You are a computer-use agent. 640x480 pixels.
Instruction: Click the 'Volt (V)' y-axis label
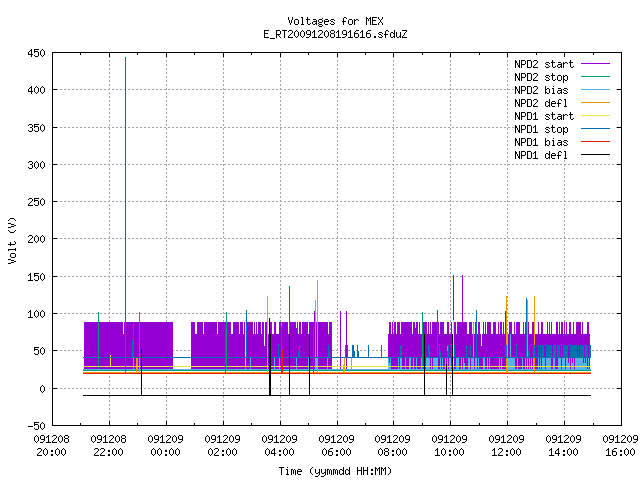coord(12,240)
